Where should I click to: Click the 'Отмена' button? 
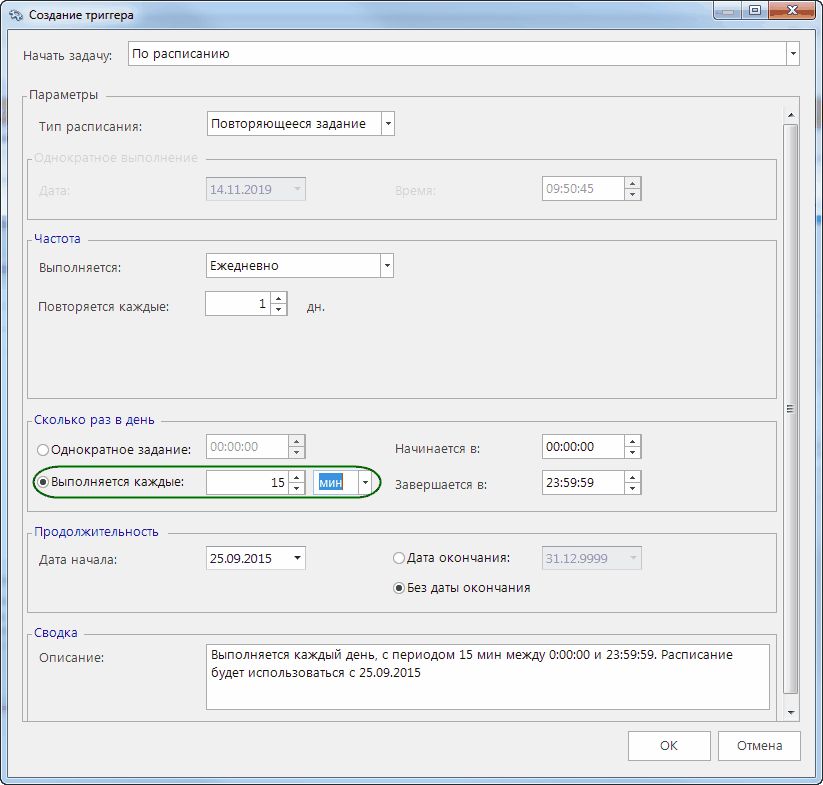759,746
